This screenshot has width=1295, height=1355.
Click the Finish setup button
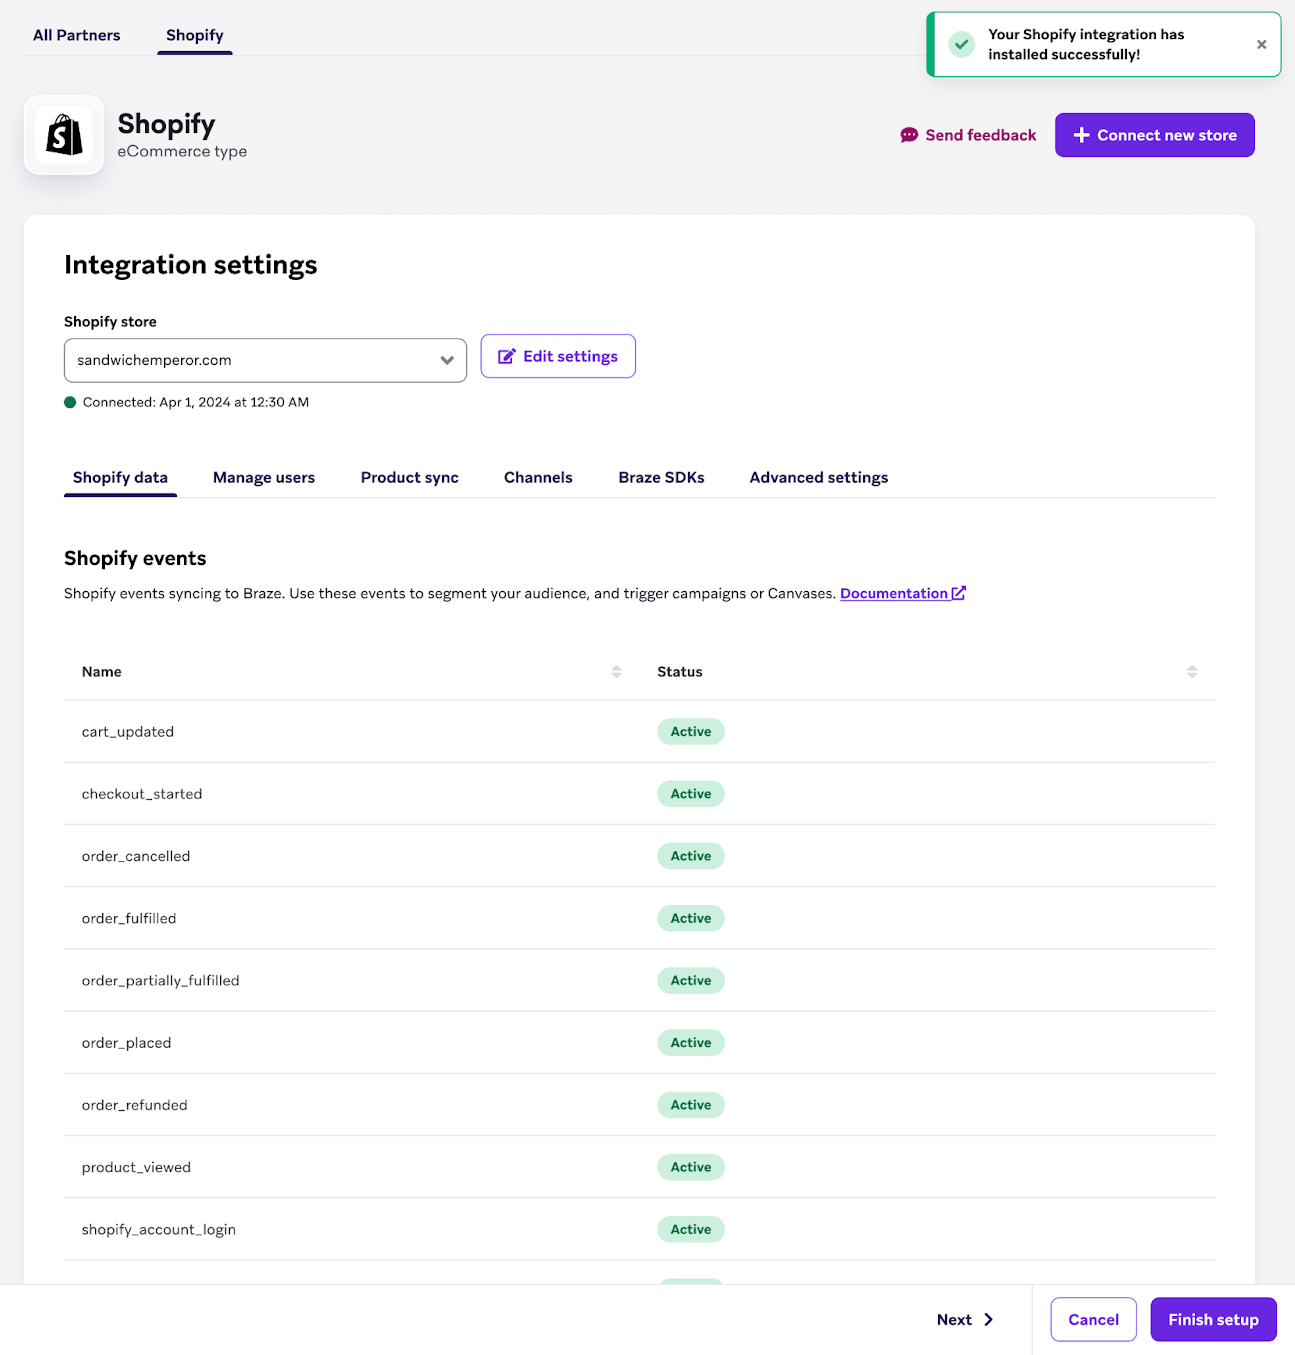click(x=1213, y=1319)
